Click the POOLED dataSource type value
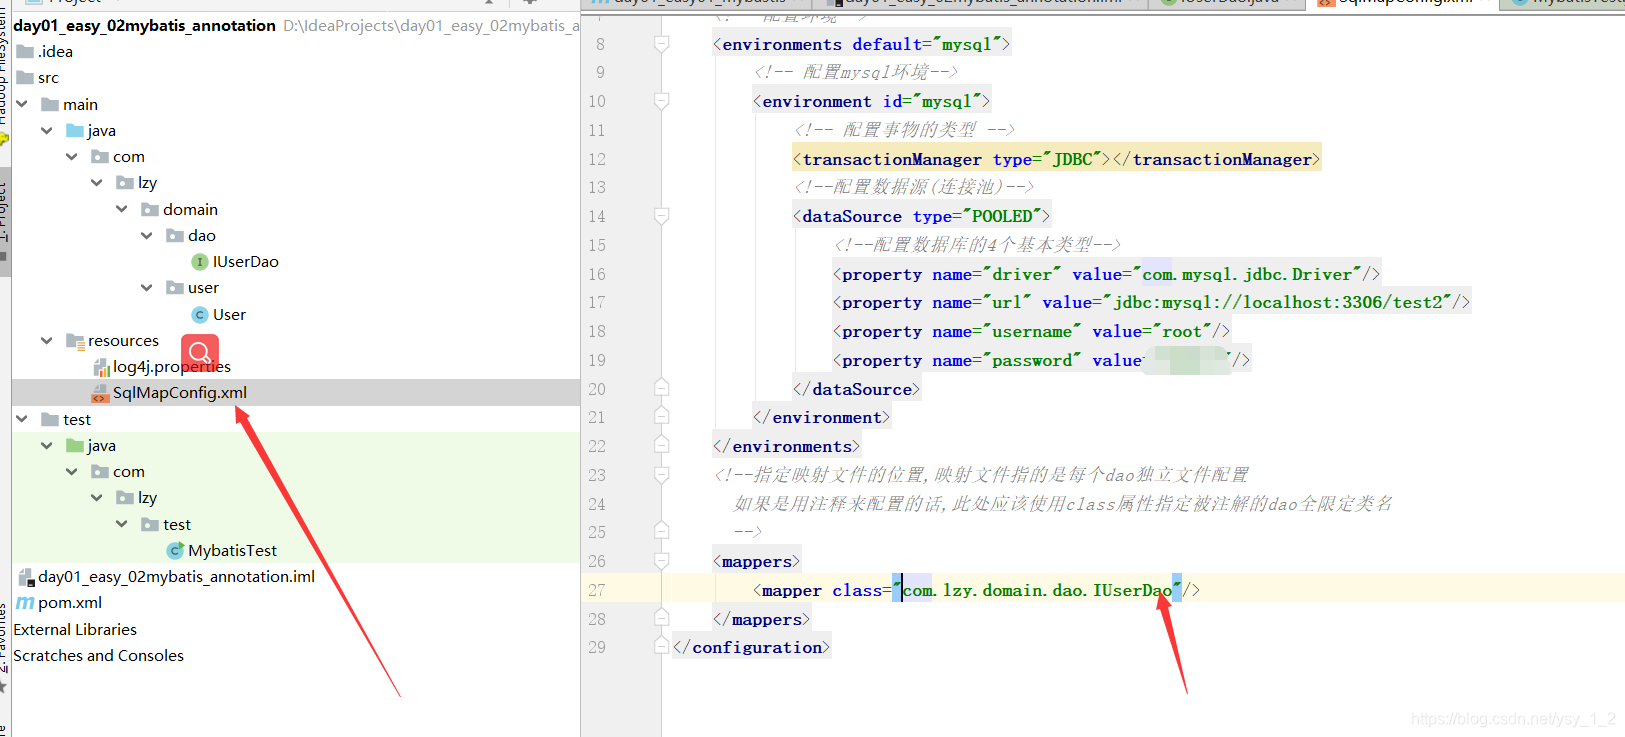This screenshot has height=737, width=1625. (x=1002, y=216)
